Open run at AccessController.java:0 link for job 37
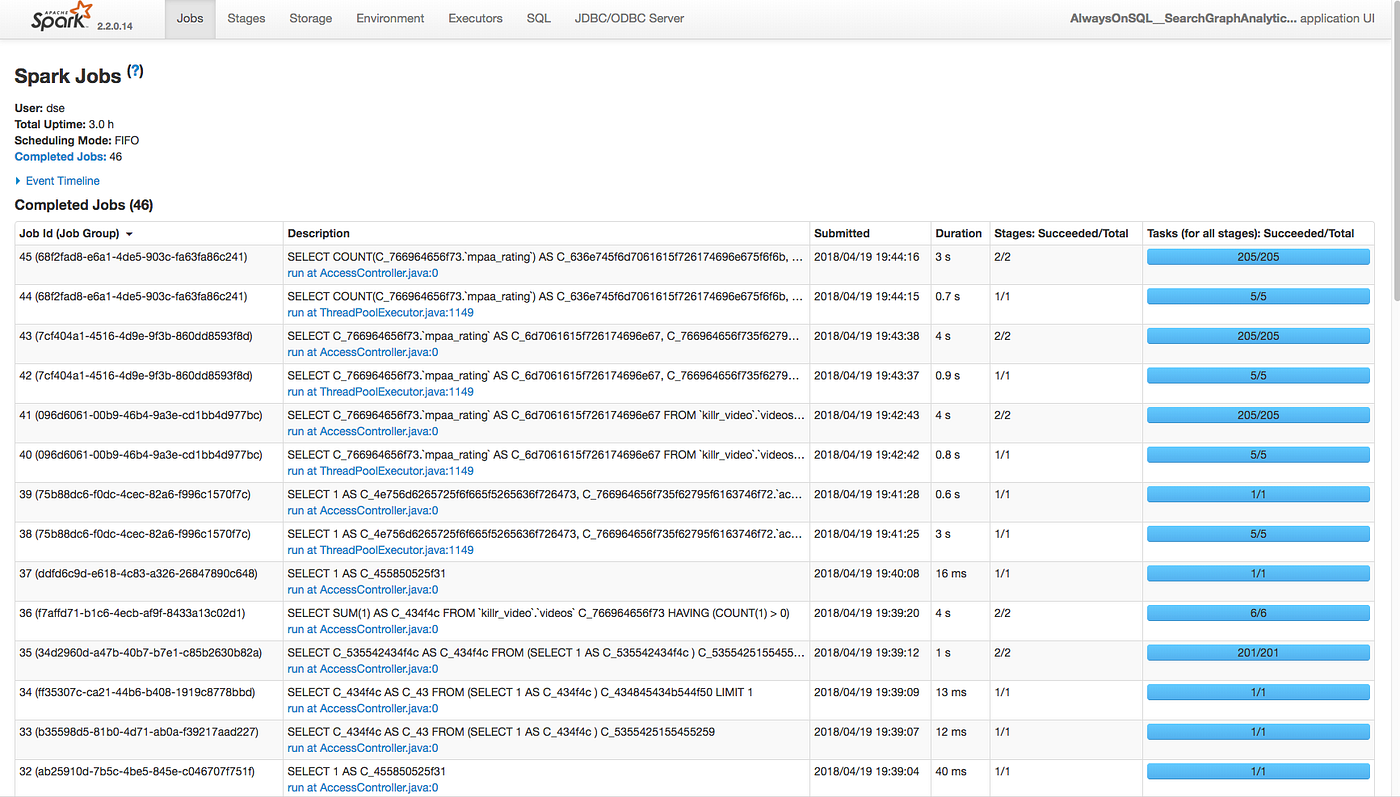The width and height of the screenshot is (1400, 797). [x=362, y=589]
